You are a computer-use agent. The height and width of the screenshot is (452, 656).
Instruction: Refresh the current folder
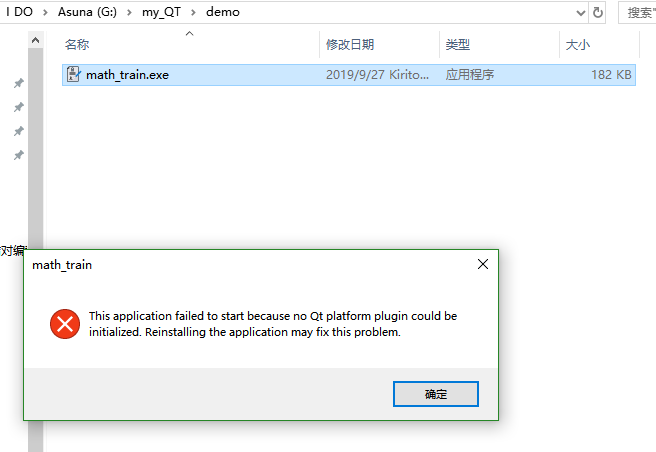pyautogui.click(x=598, y=13)
